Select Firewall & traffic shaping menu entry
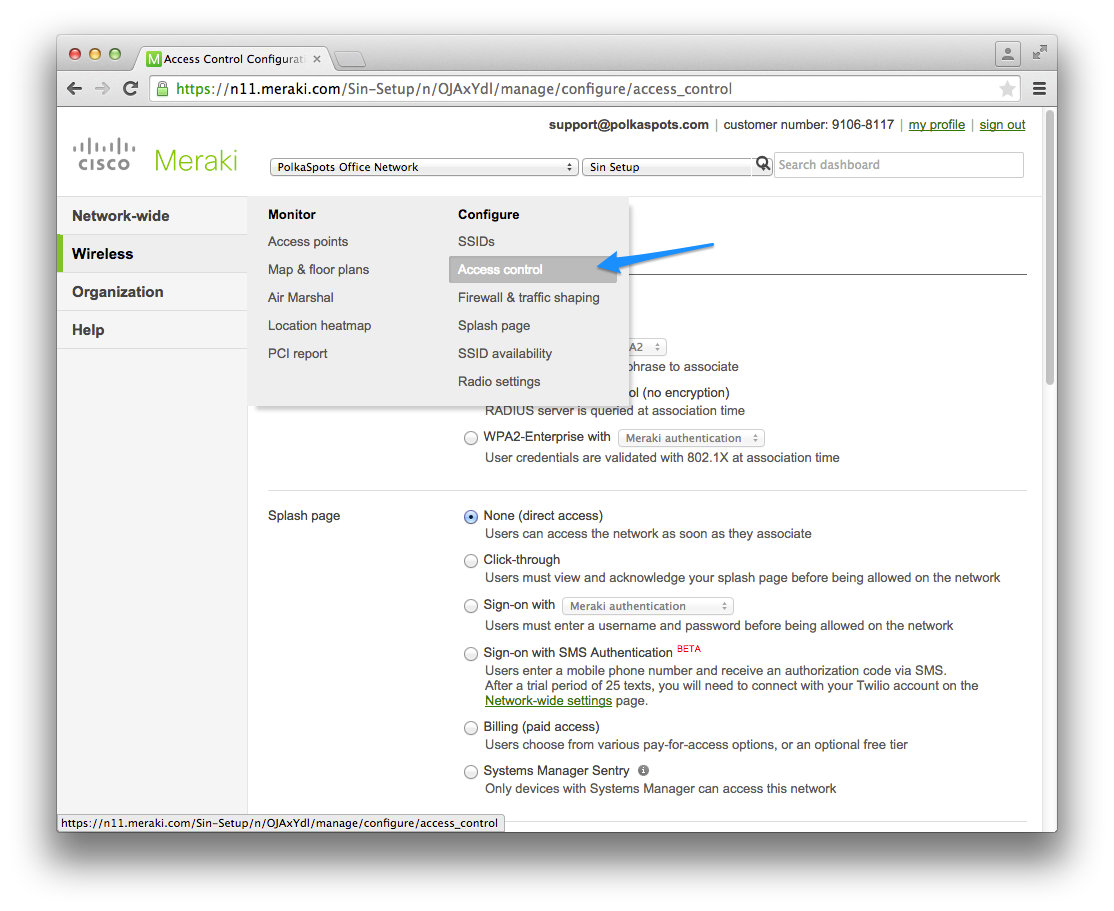Screen dimensions: 1114x911 pyautogui.click(x=529, y=298)
